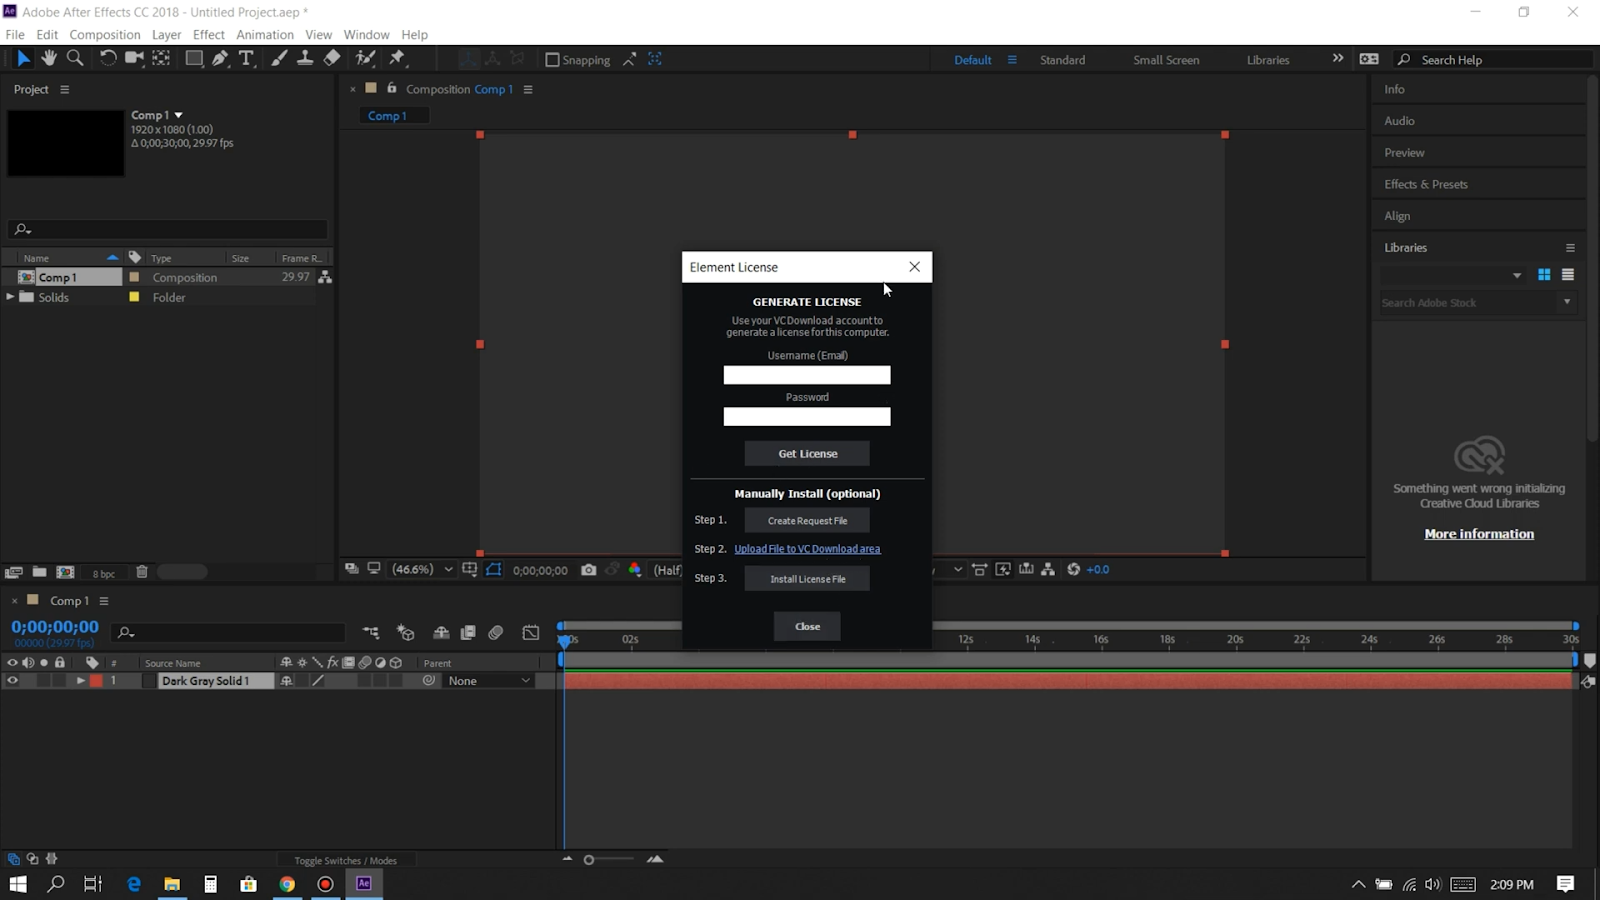
Task: Open Parent None dropdown for layer
Action: pos(487,681)
